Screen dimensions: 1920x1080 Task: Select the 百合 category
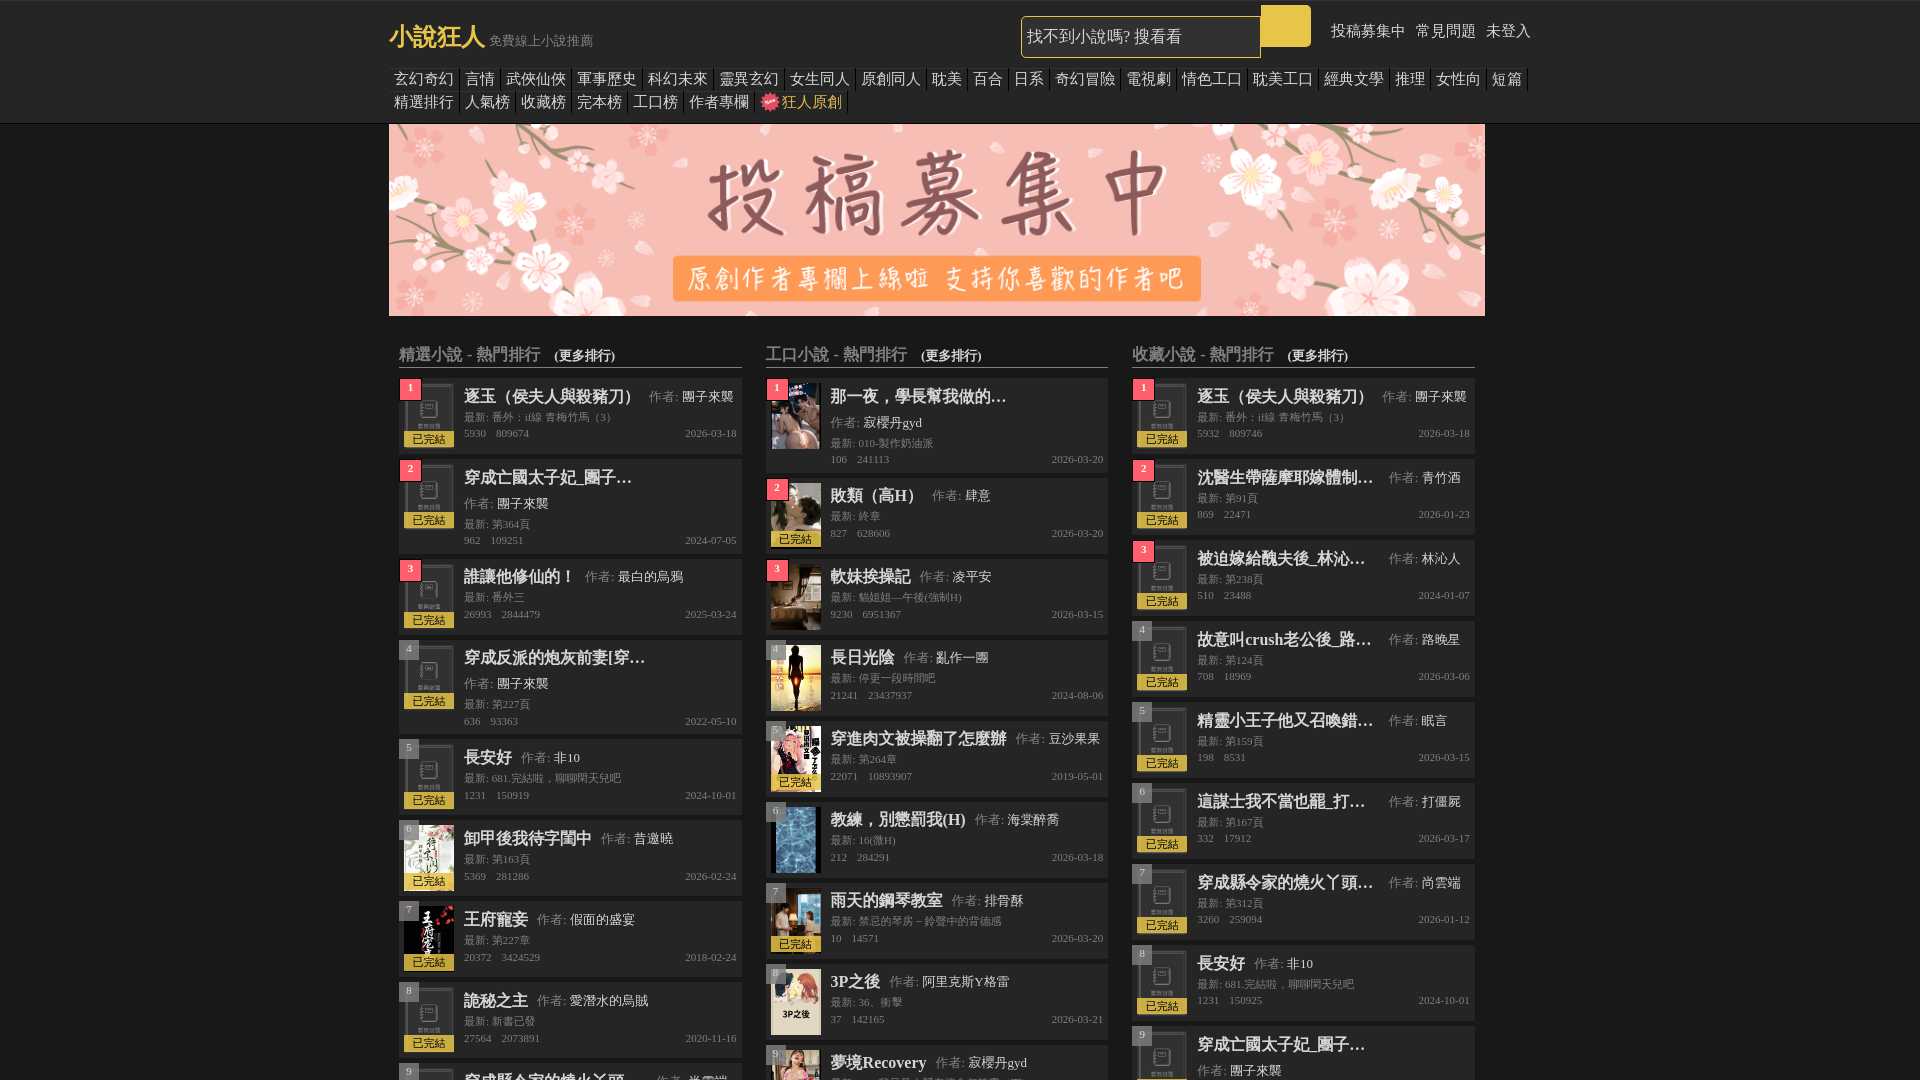tap(988, 79)
